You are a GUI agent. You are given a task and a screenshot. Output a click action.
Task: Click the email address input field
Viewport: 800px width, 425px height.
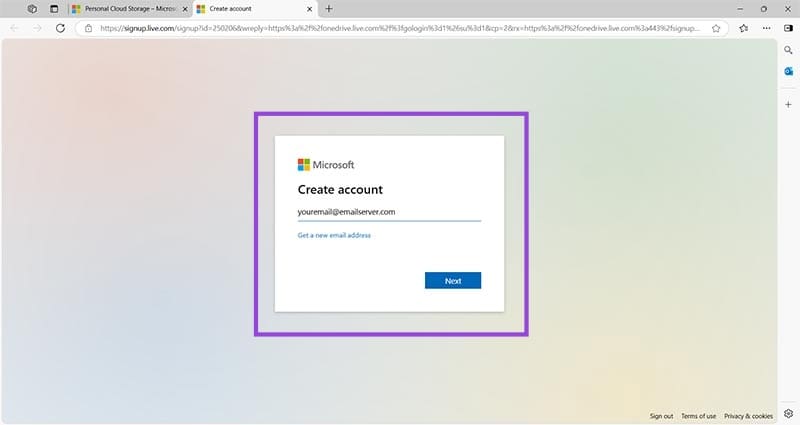coord(389,212)
